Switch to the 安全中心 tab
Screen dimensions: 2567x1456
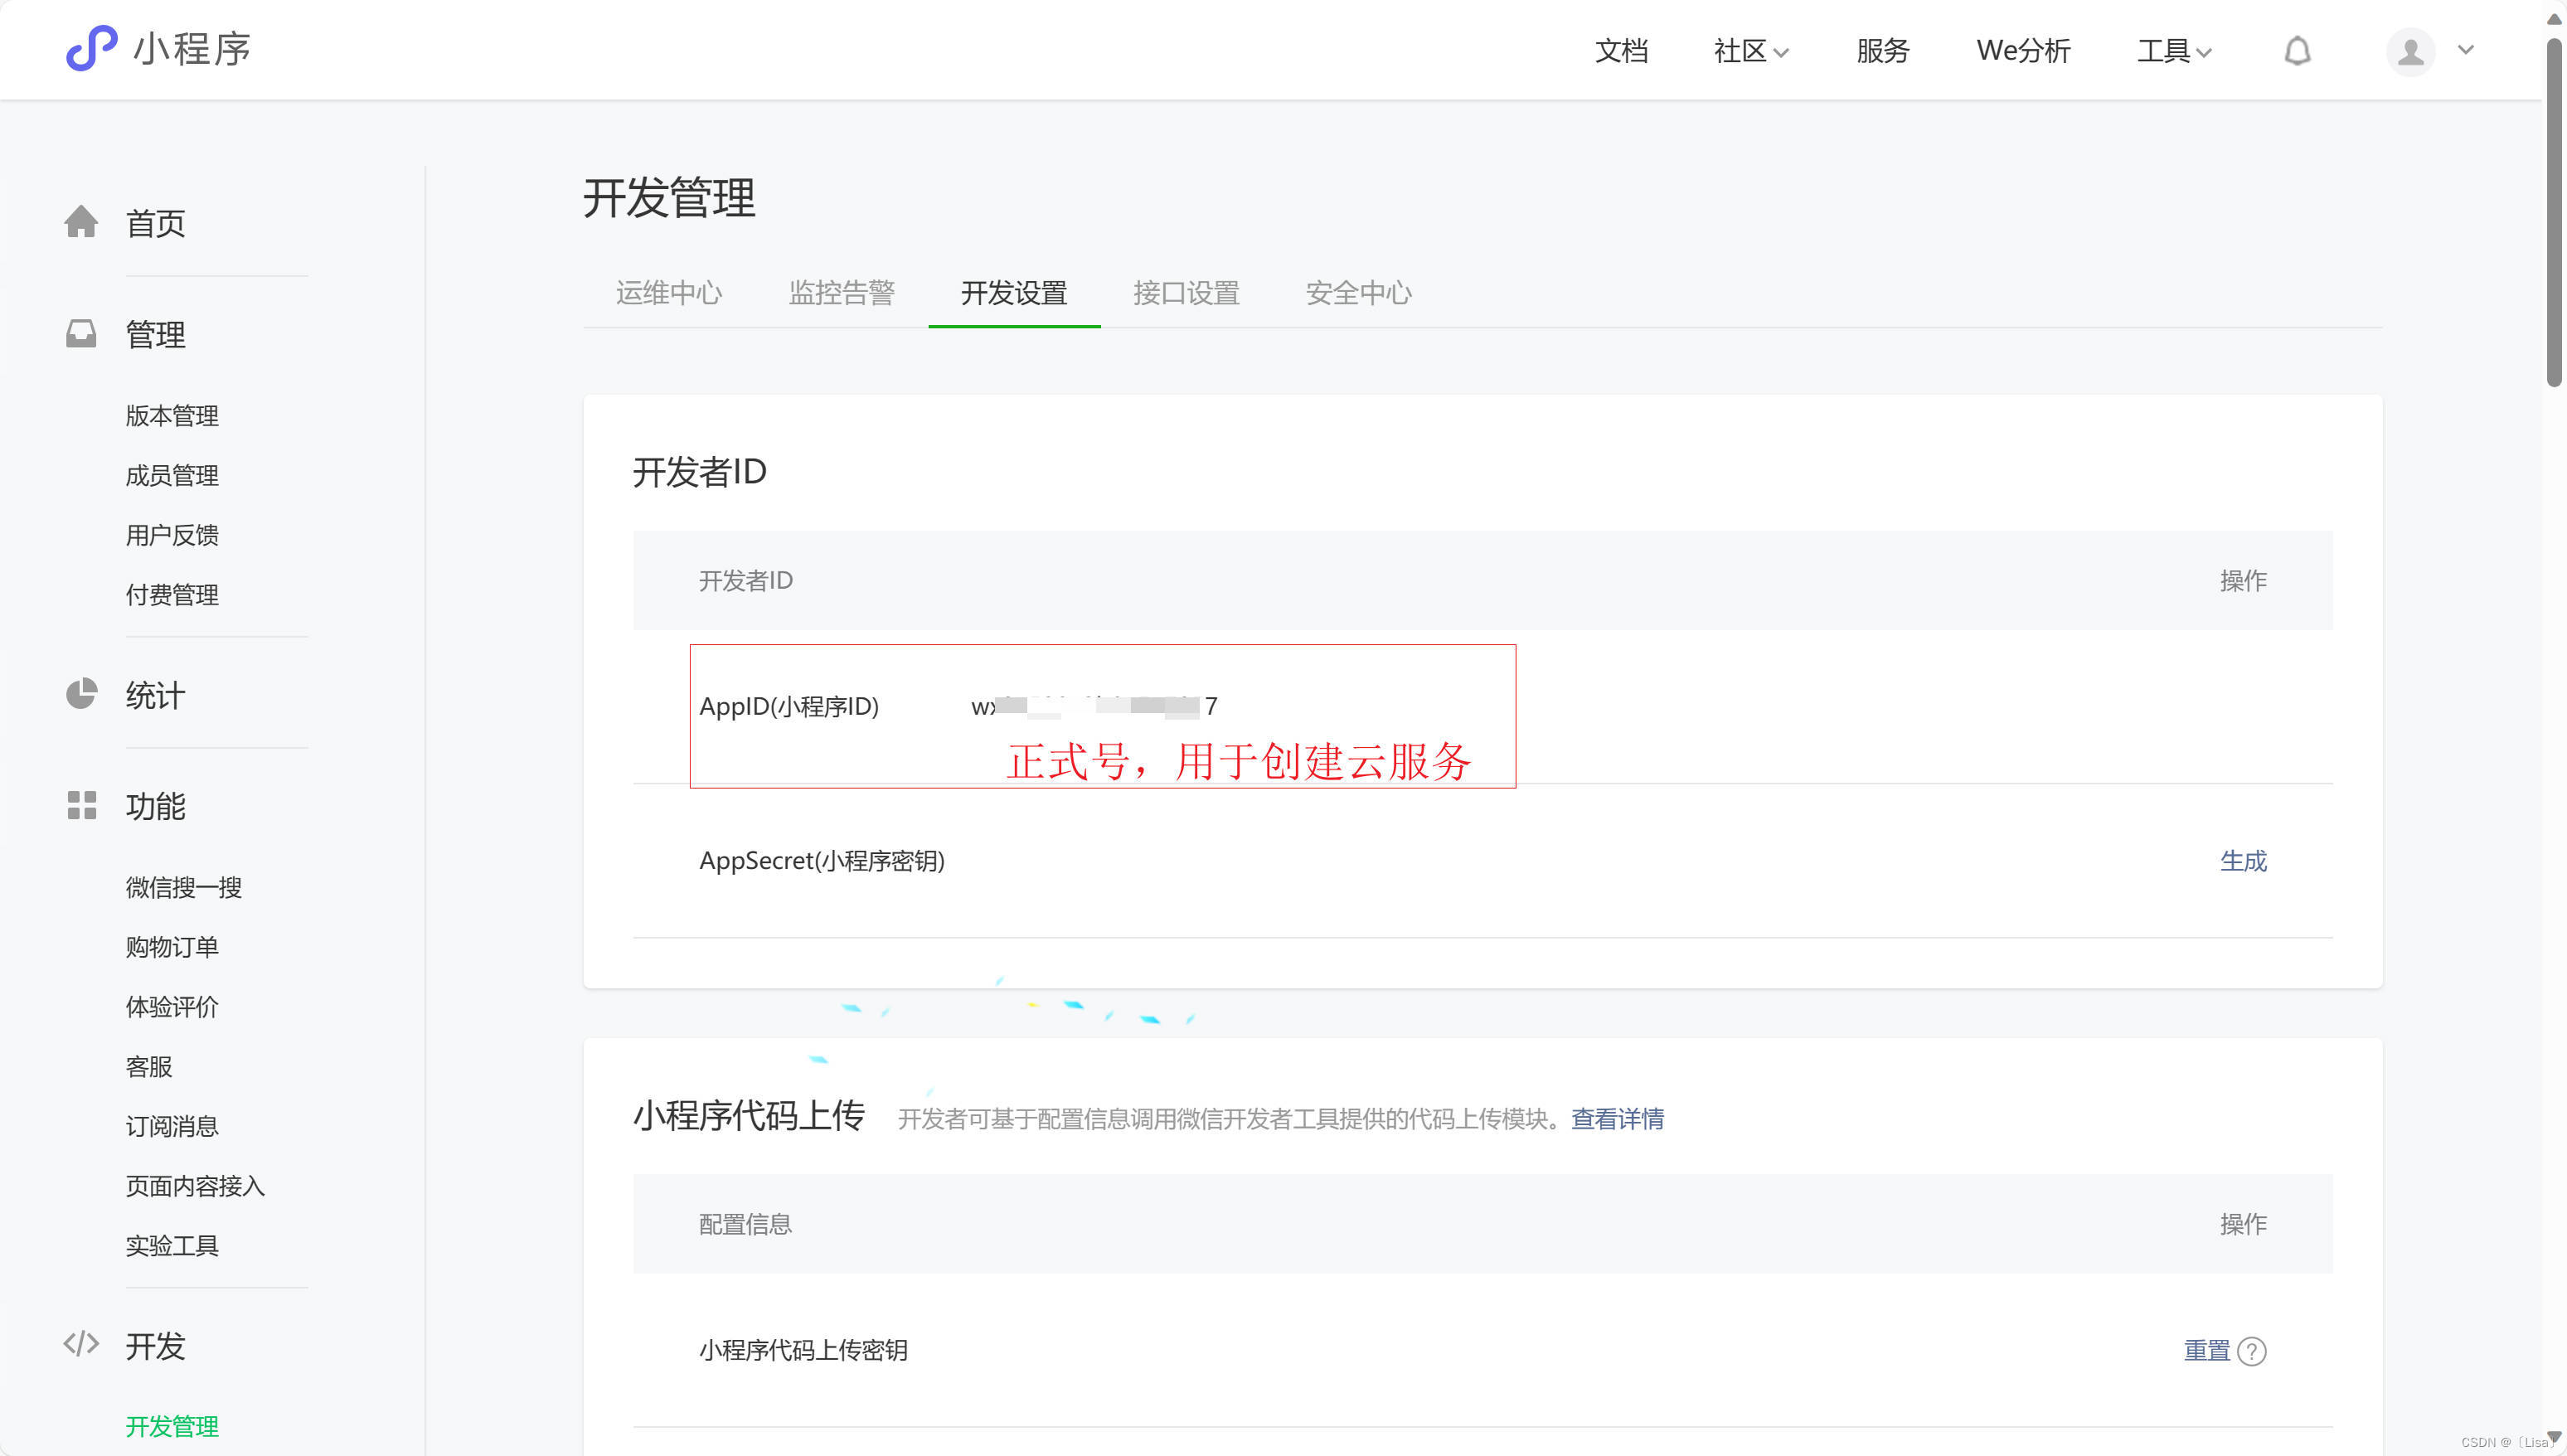coord(1359,293)
